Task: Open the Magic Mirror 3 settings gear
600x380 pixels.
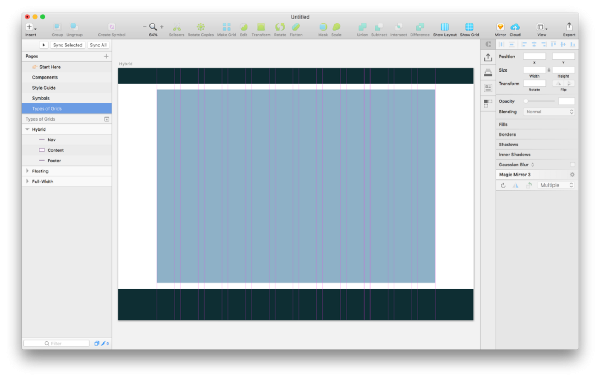Action: pyautogui.click(x=572, y=175)
